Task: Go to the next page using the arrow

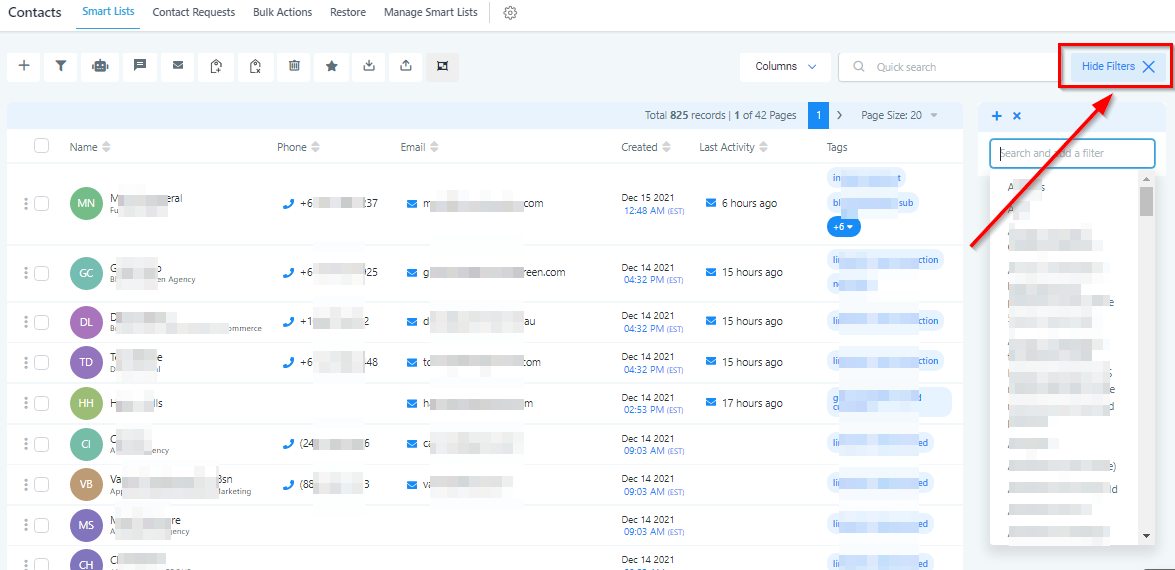Action: [x=839, y=115]
